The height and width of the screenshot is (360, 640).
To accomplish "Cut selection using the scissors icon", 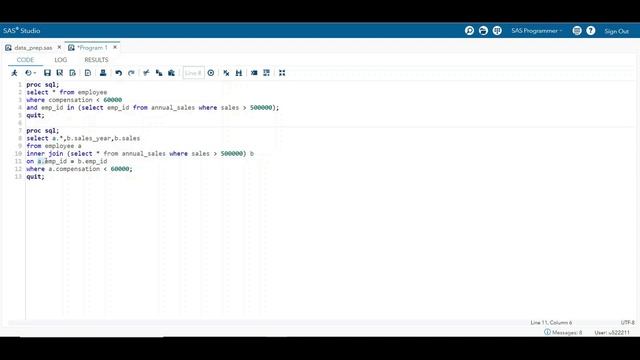I will click(146, 73).
